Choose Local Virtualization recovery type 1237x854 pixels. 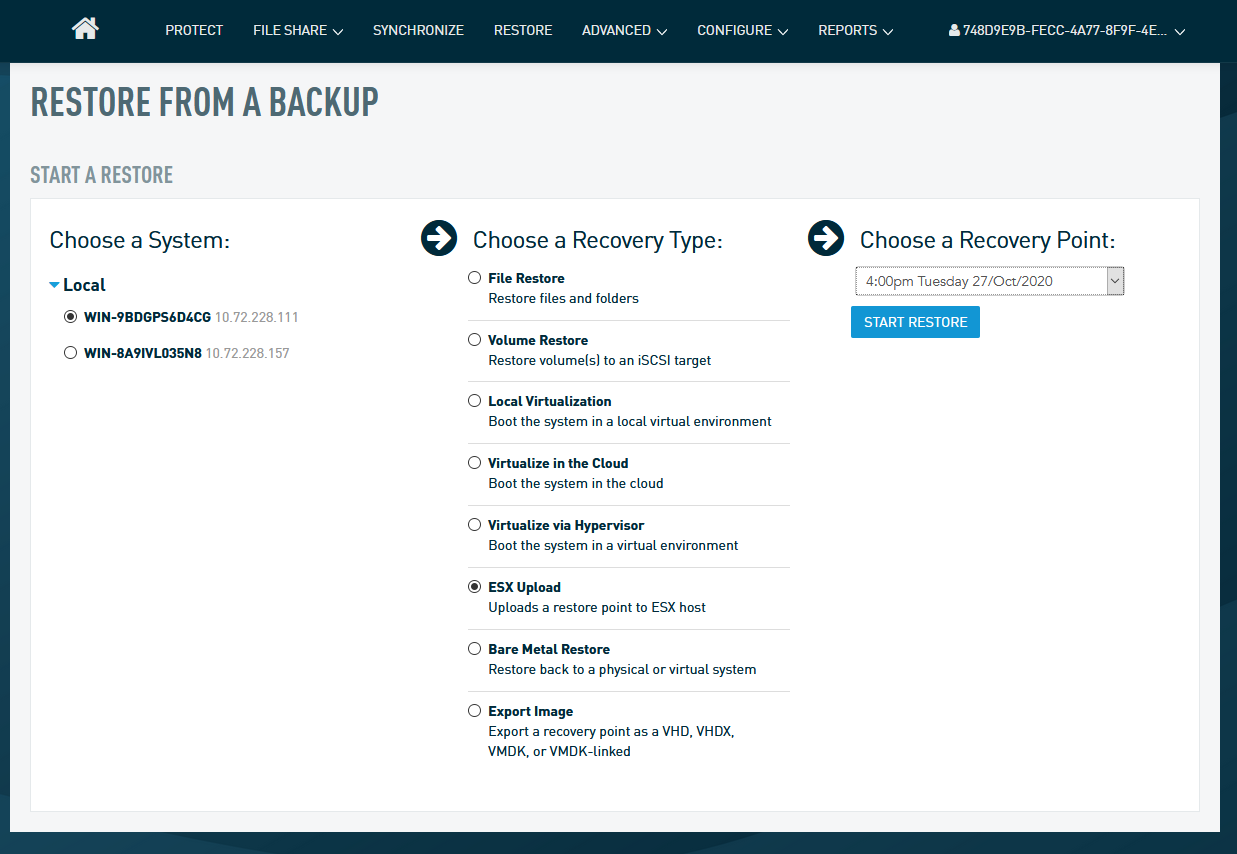(475, 401)
